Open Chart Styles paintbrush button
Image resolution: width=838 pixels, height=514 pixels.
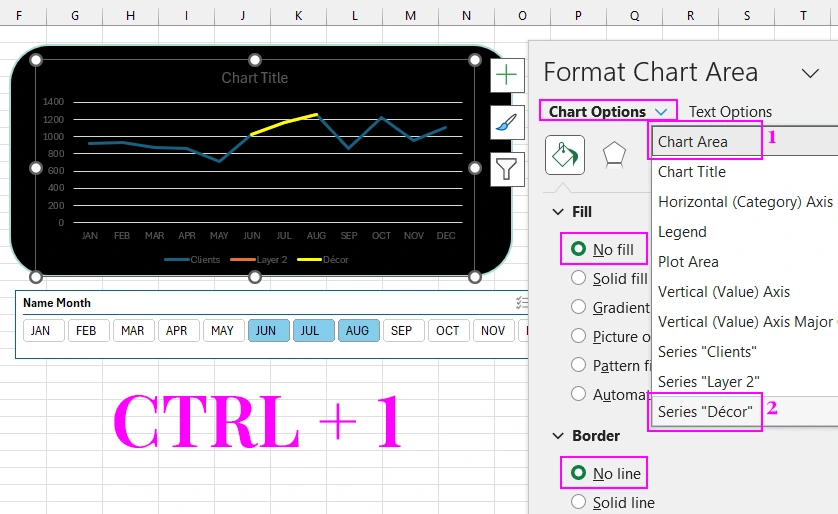coord(507,122)
